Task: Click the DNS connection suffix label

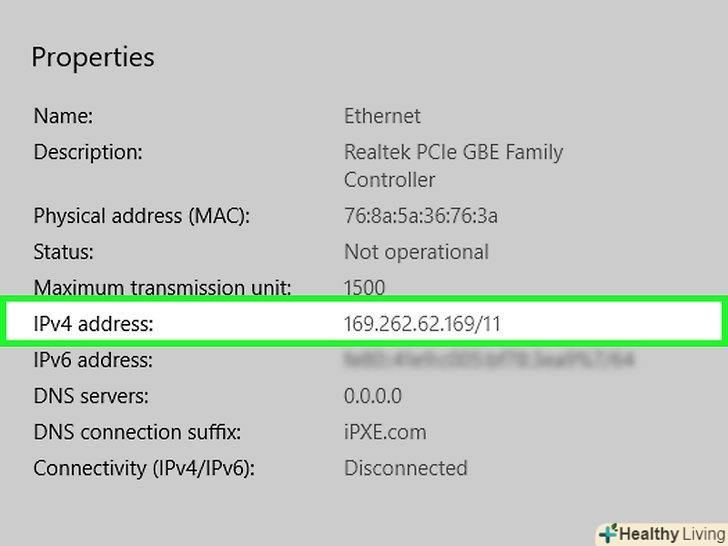Action: point(137,432)
